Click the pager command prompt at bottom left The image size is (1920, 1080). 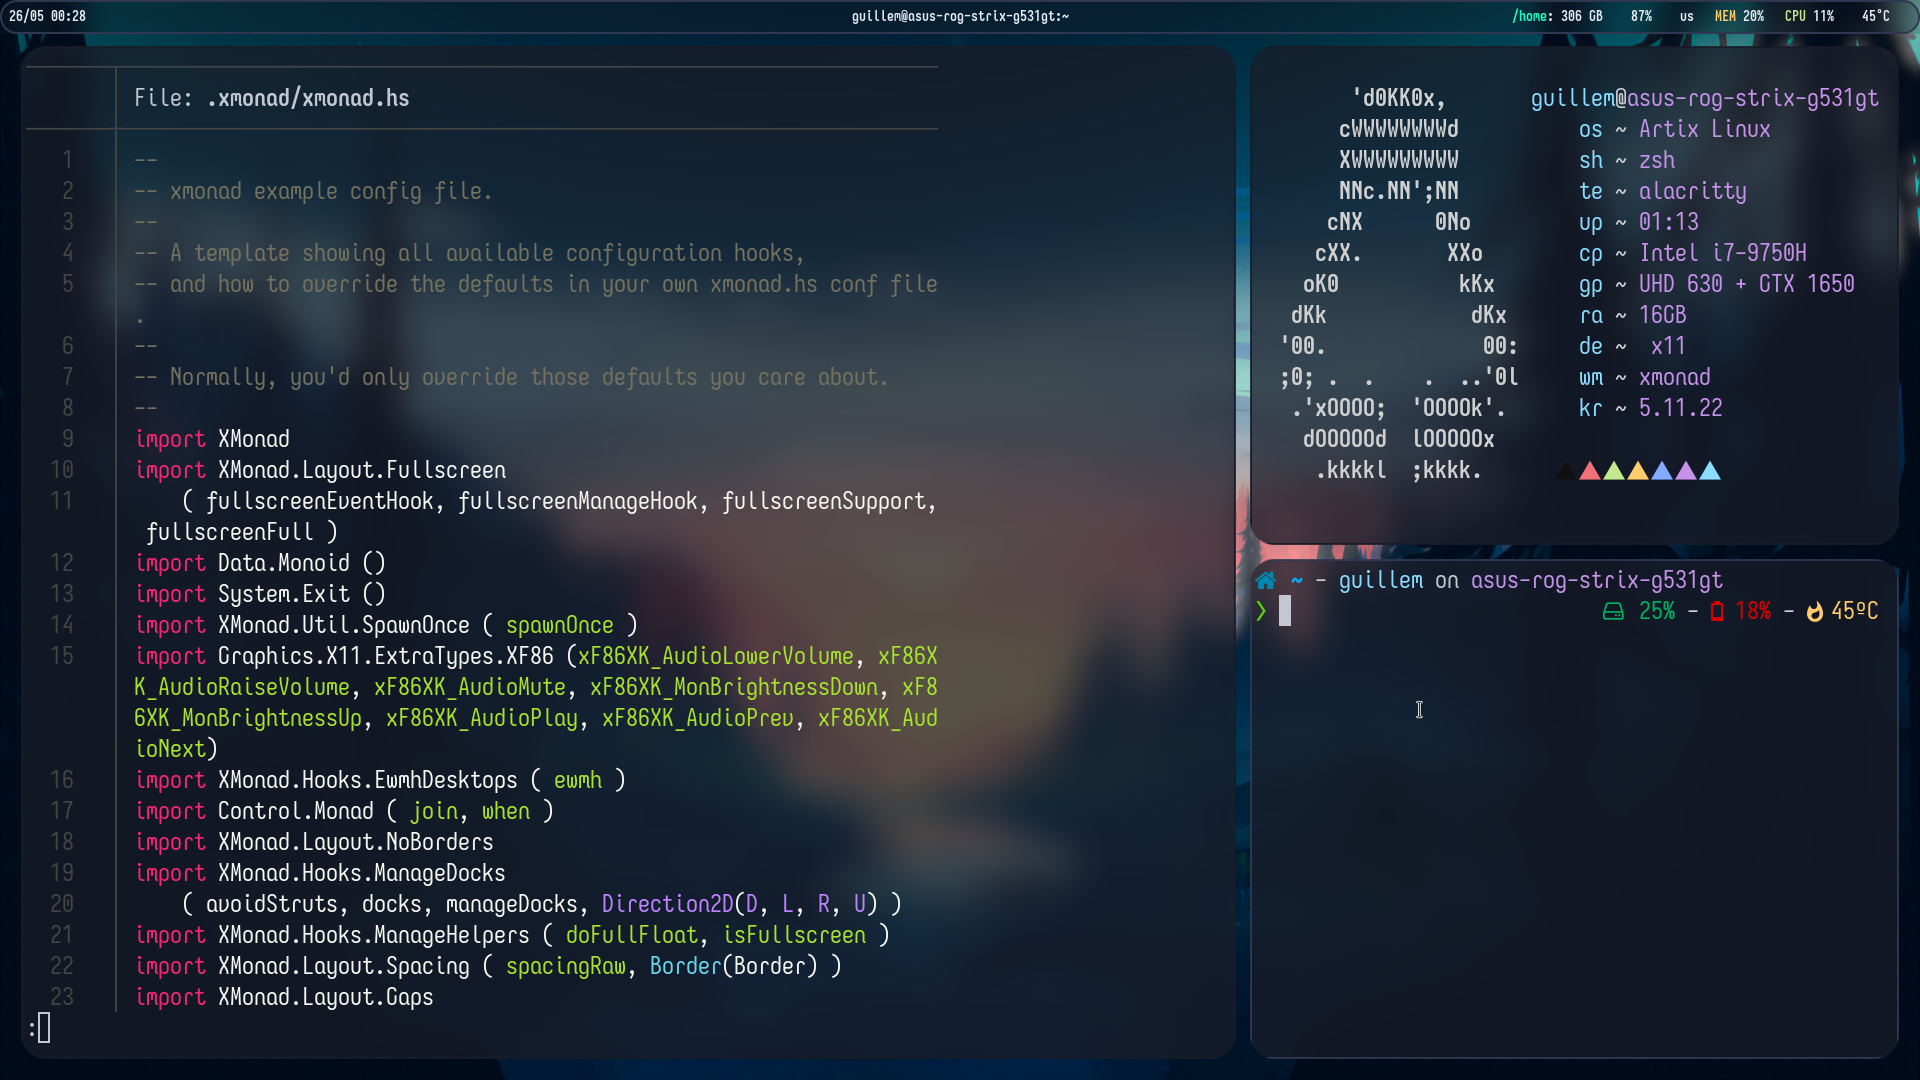[x=40, y=1027]
